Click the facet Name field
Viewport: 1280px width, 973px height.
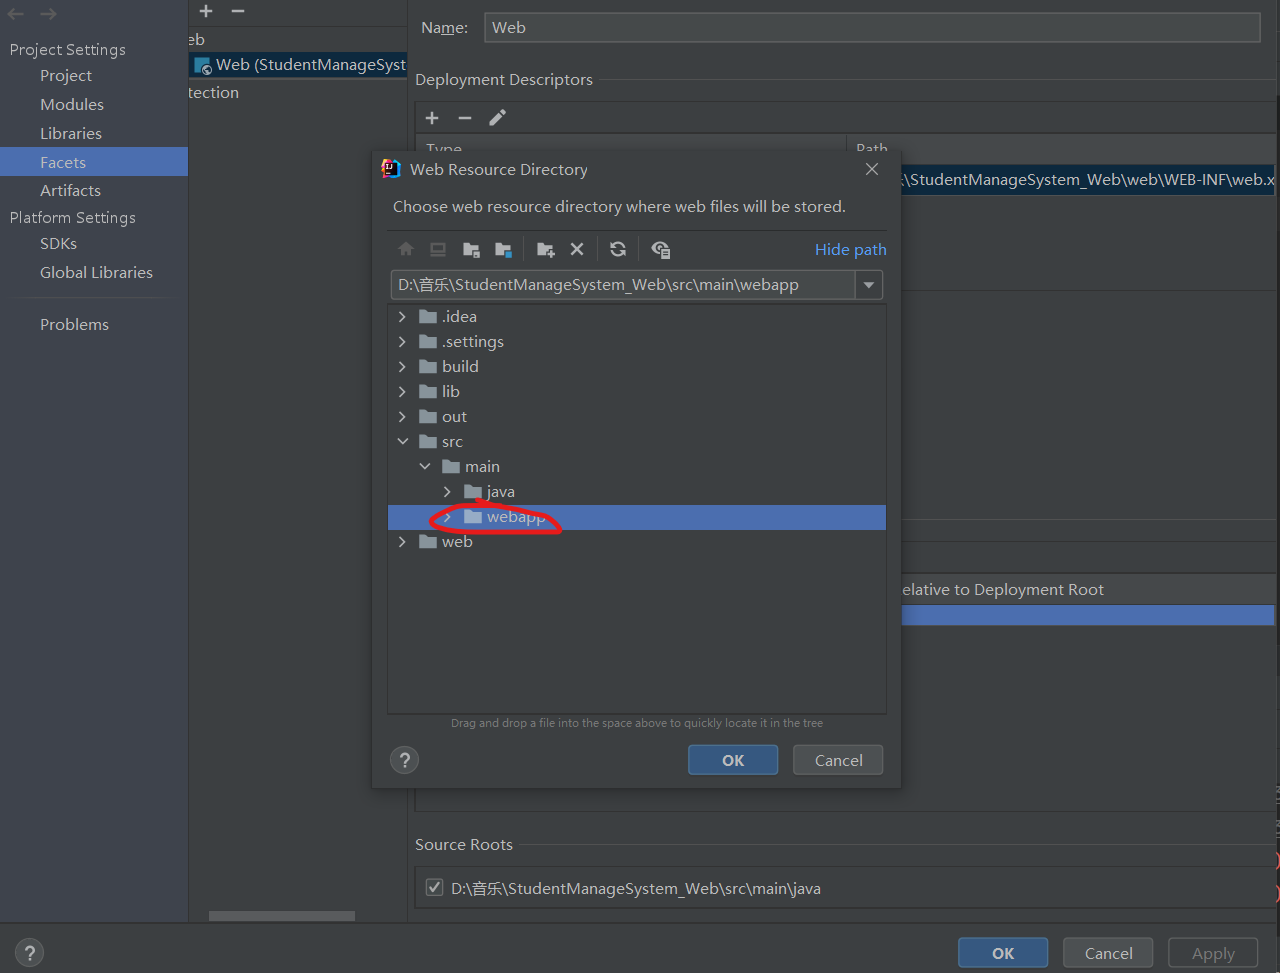(x=872, y=28)
